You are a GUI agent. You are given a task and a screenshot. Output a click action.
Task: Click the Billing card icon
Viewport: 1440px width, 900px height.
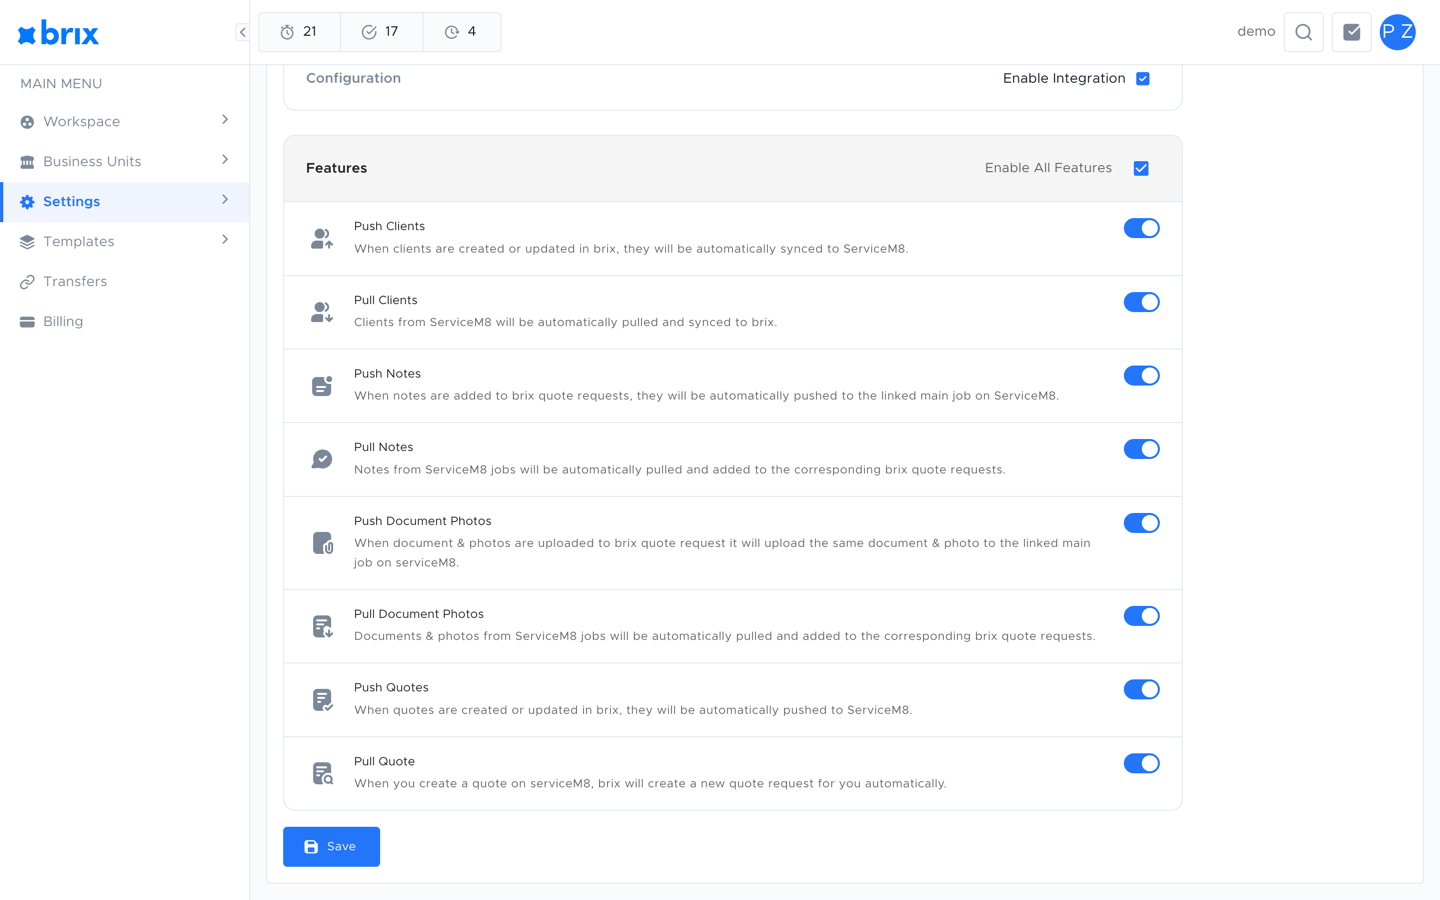[x=27, y=322]
